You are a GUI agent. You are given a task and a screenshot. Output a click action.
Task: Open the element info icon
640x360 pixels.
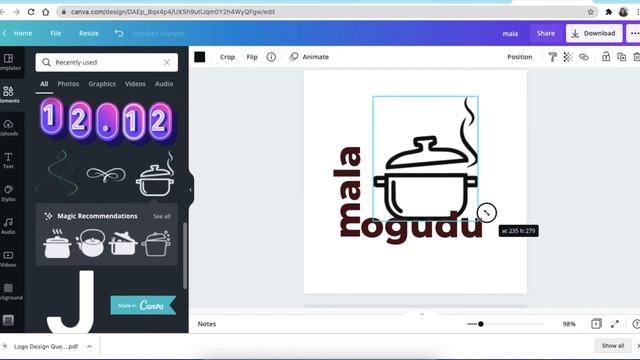click(271, 57)
